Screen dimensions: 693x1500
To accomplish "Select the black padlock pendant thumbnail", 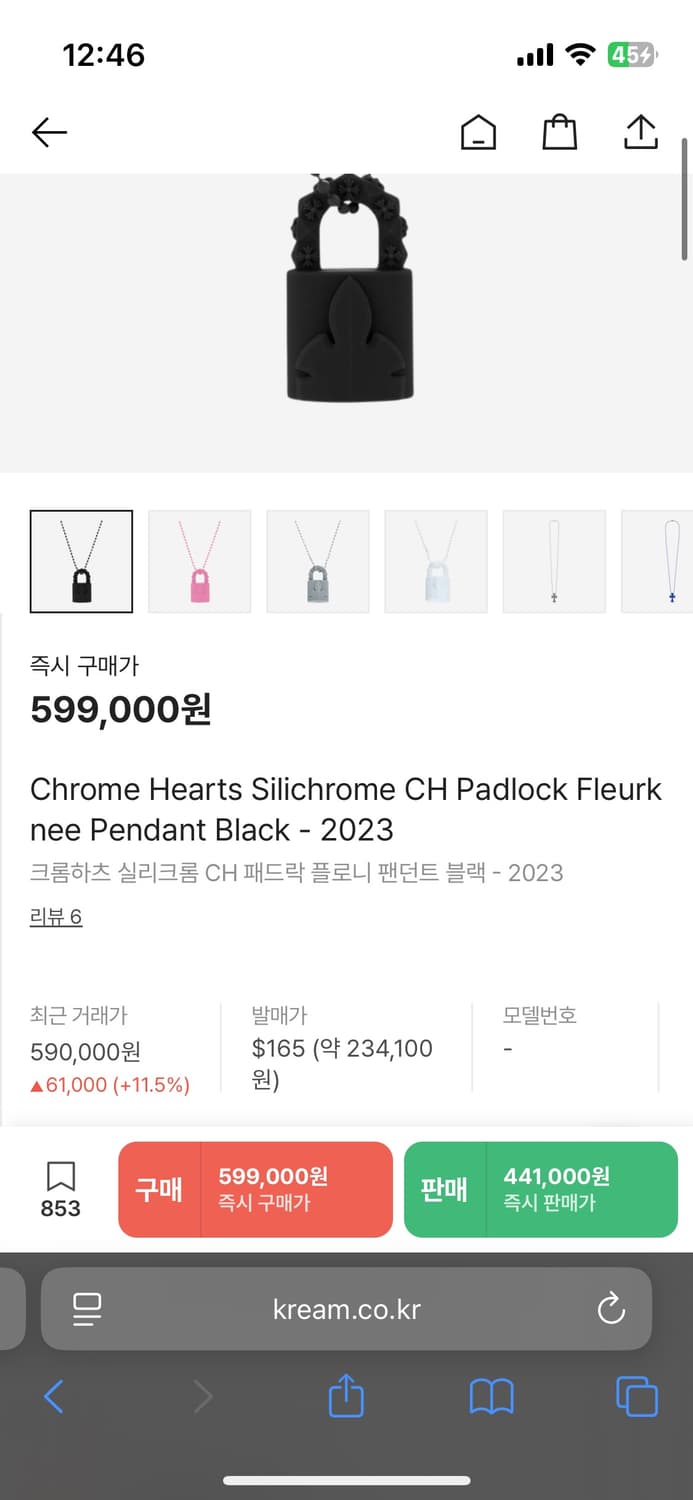I will 82,561.
